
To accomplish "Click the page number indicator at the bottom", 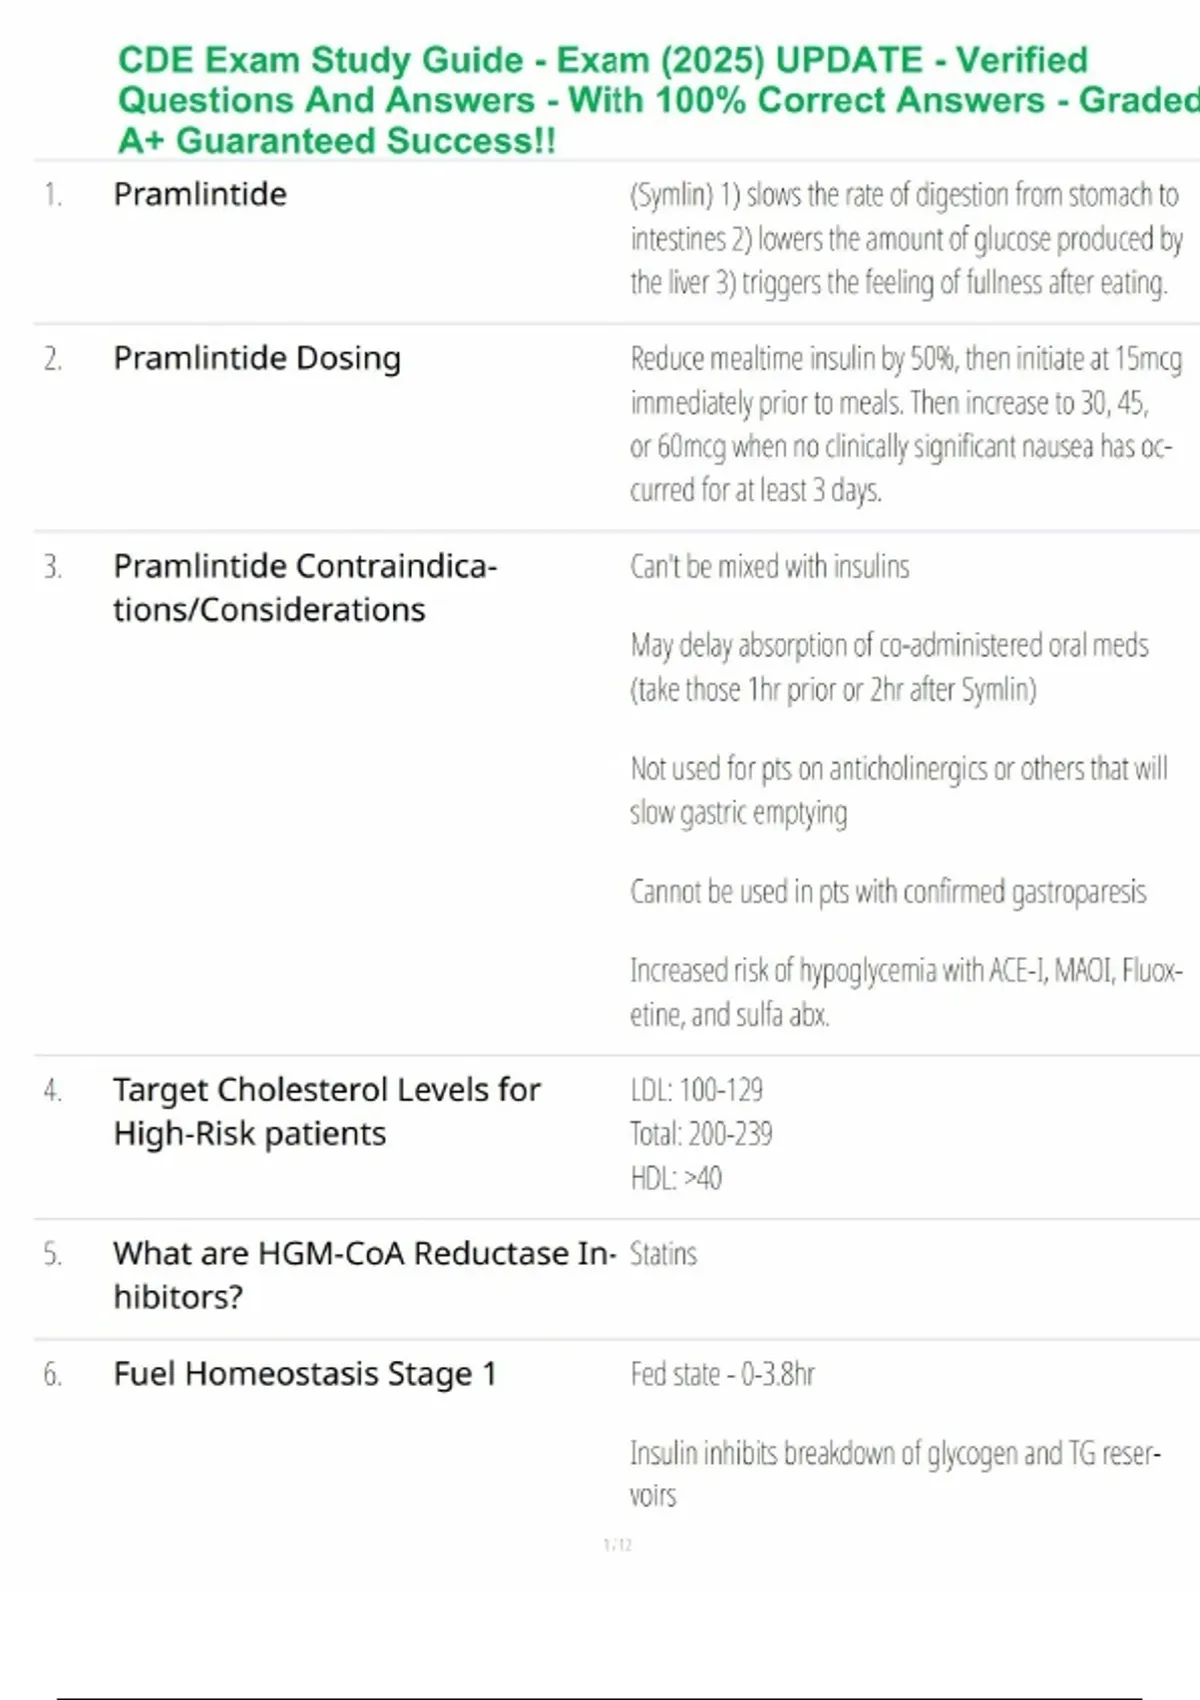I will pos(618,1545).
